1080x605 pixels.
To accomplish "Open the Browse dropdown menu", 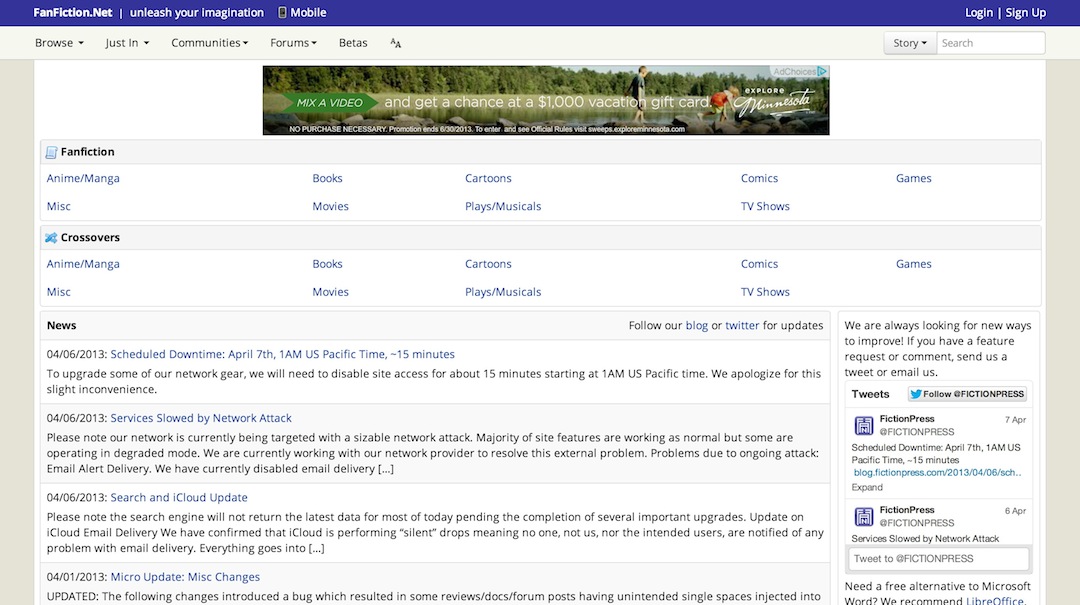I will pos(59,43).
